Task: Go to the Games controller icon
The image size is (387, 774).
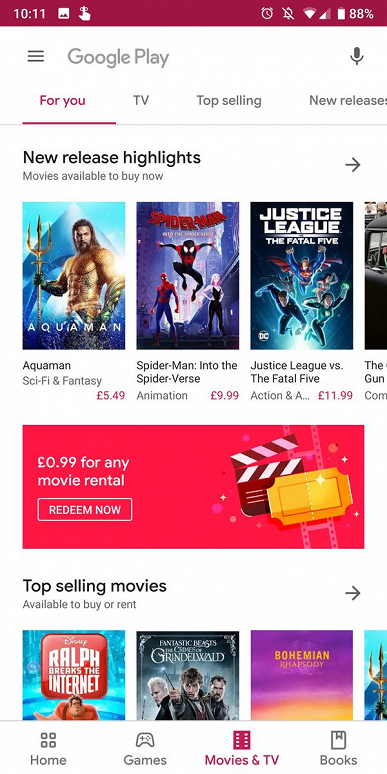Action: [145, 739]
